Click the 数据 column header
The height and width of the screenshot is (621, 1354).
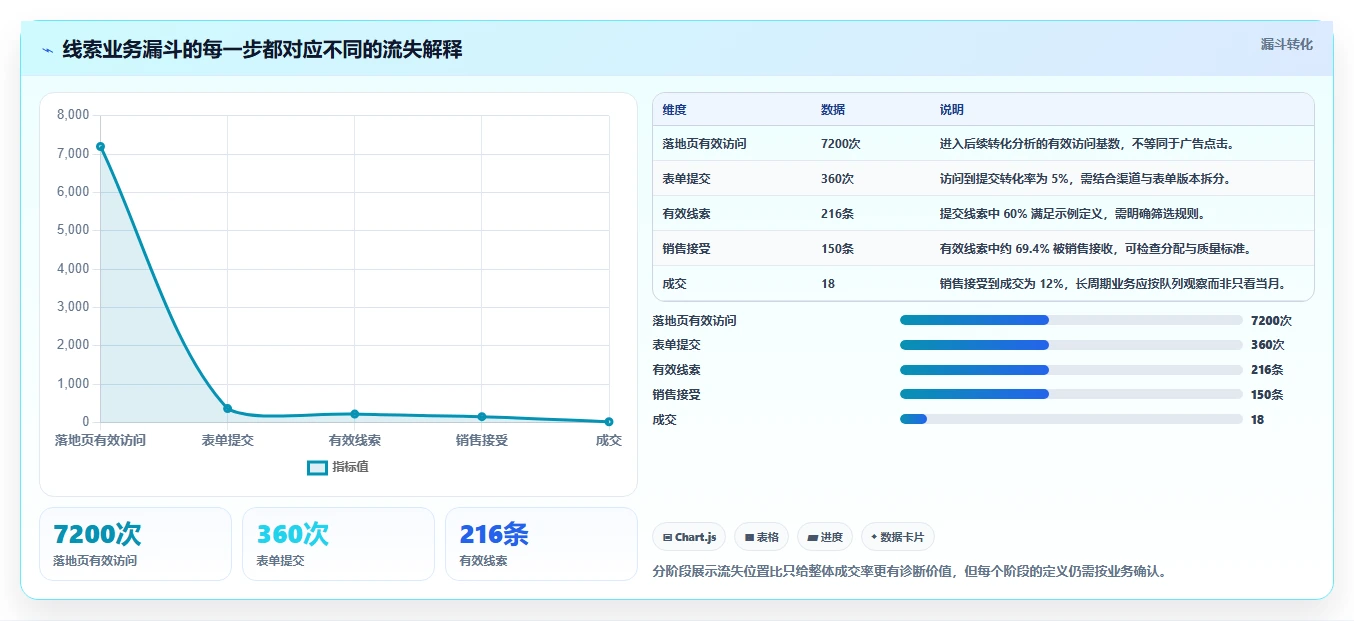point(833,110)
